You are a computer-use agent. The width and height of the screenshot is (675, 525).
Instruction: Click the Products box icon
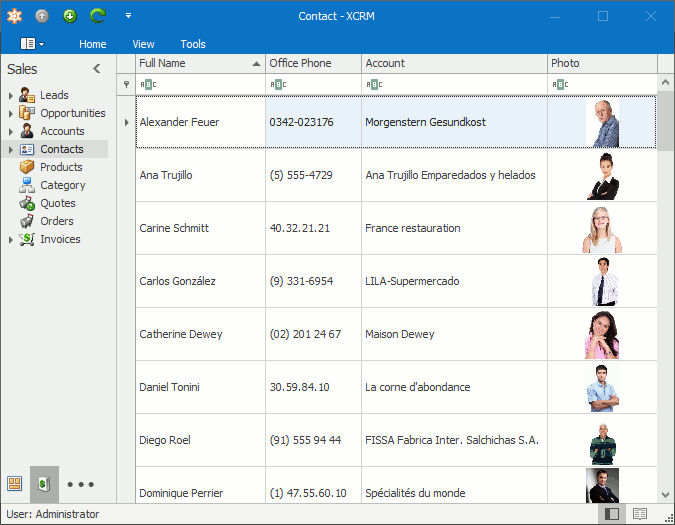pos(27,167)
